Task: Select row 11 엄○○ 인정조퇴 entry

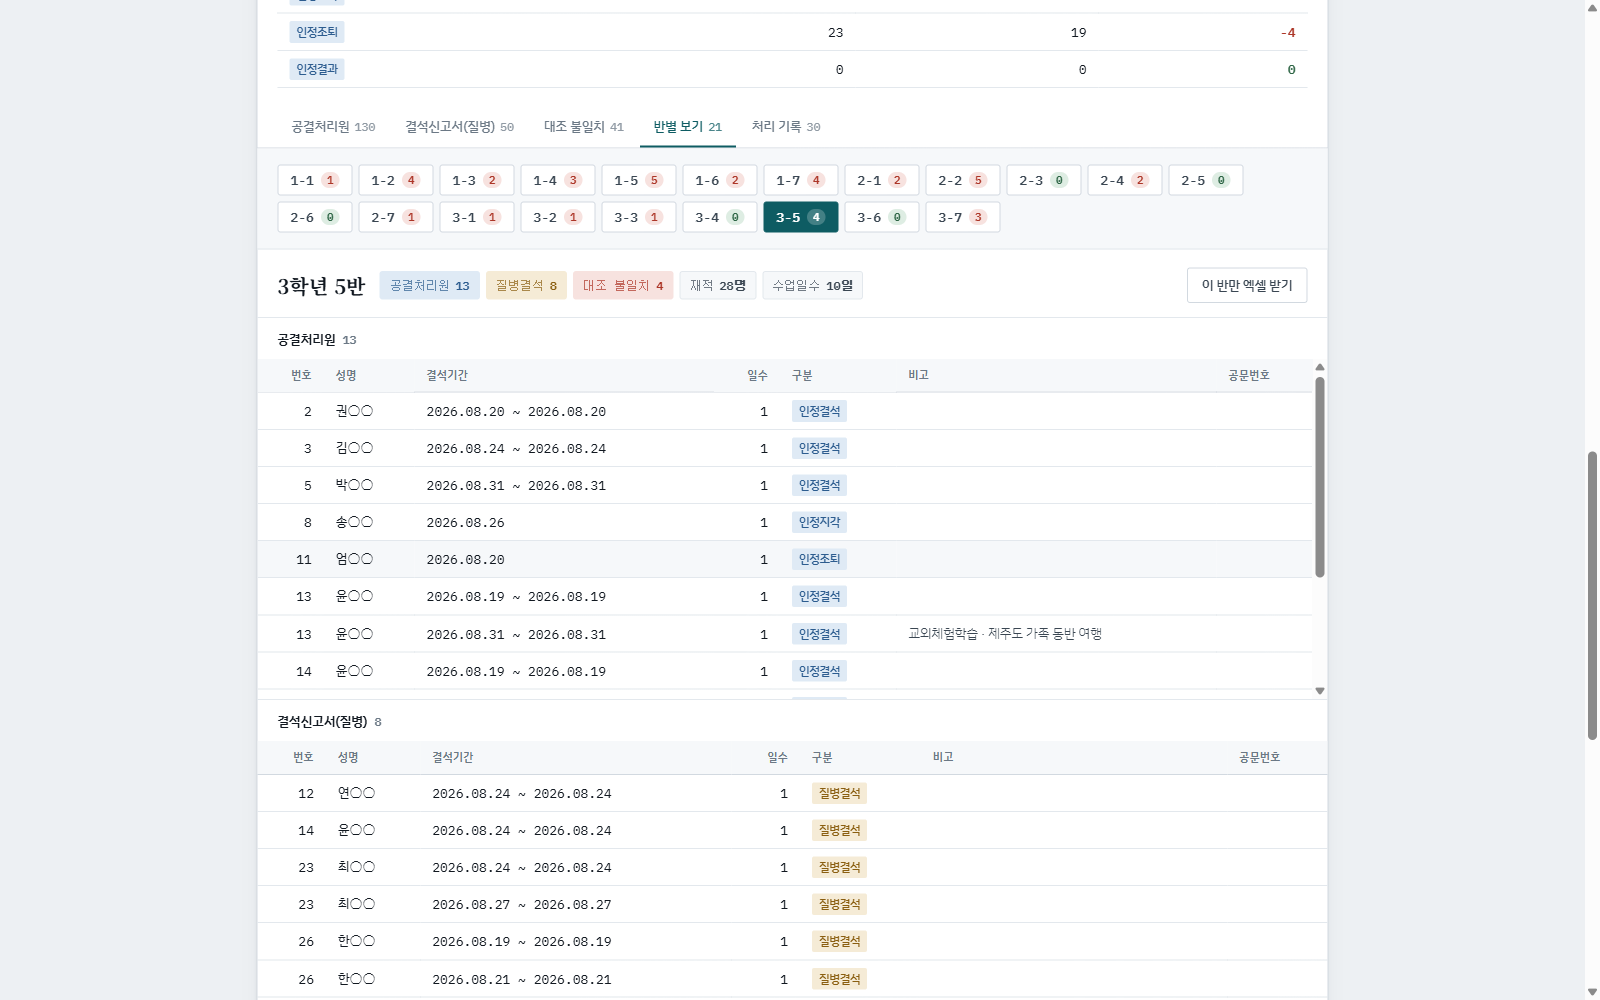Action: [x=785, y=559]
